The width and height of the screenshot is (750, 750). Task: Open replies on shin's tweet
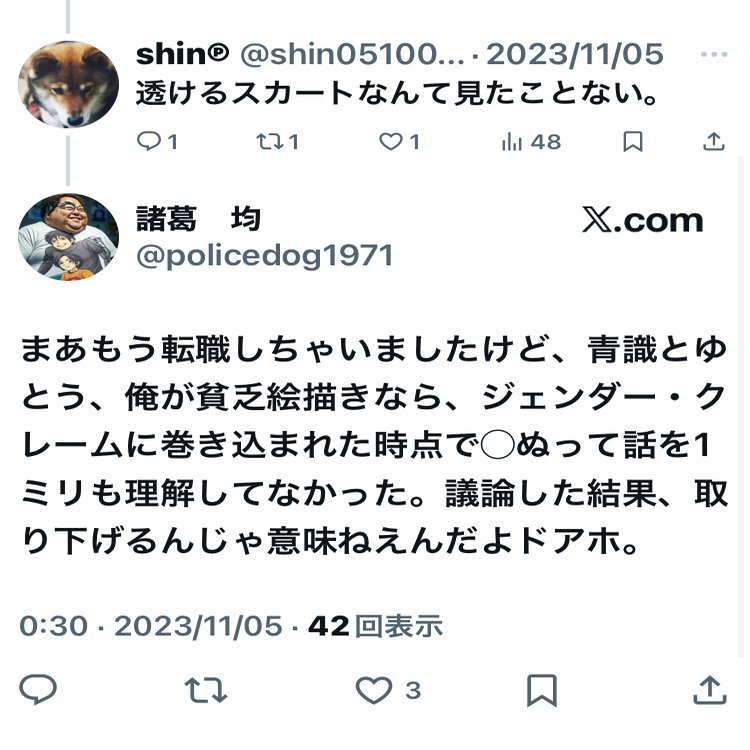click(157, 142)
